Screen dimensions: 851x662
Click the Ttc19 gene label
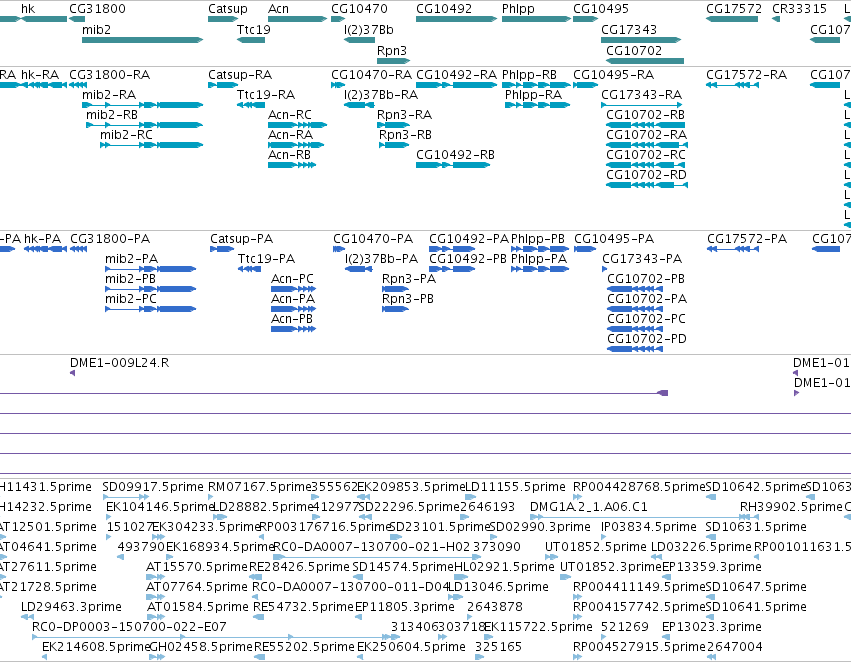pos(253,29)
